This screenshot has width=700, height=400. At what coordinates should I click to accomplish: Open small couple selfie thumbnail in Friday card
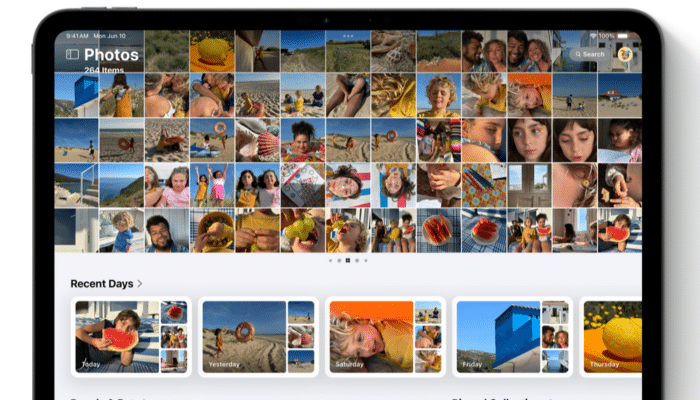click(555, 337)
